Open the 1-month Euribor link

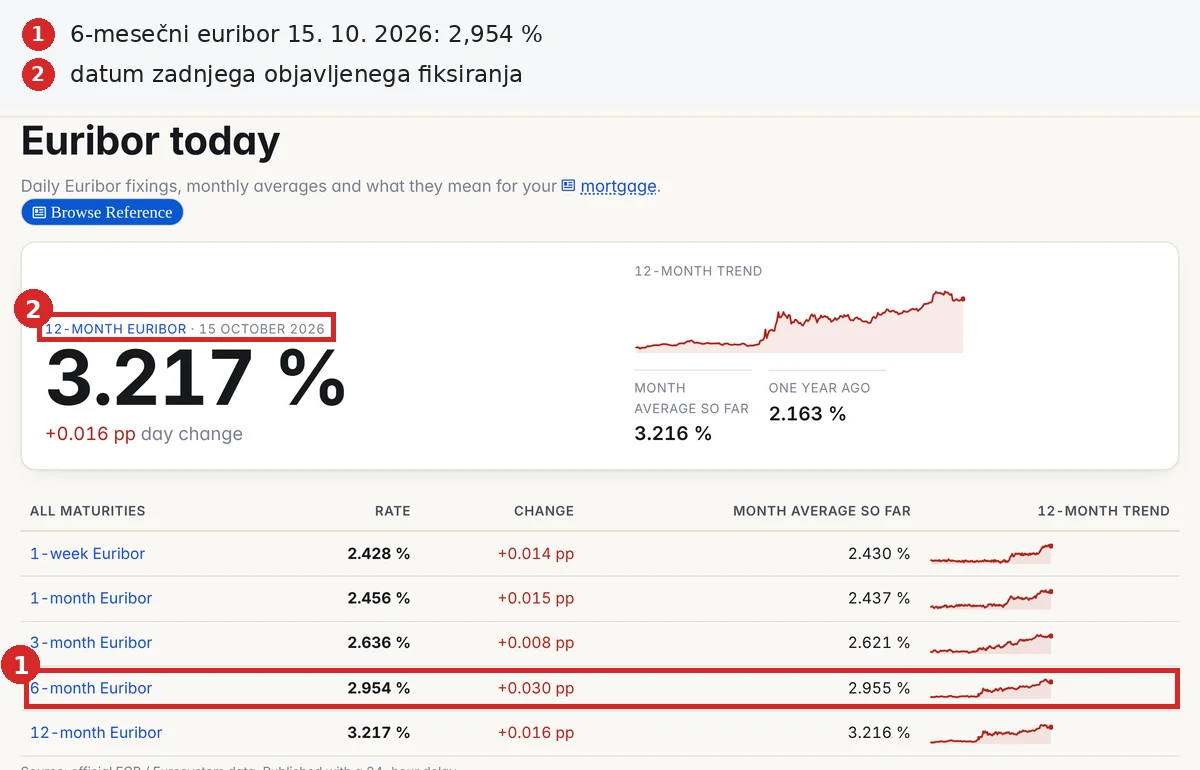tap(91, 598)
